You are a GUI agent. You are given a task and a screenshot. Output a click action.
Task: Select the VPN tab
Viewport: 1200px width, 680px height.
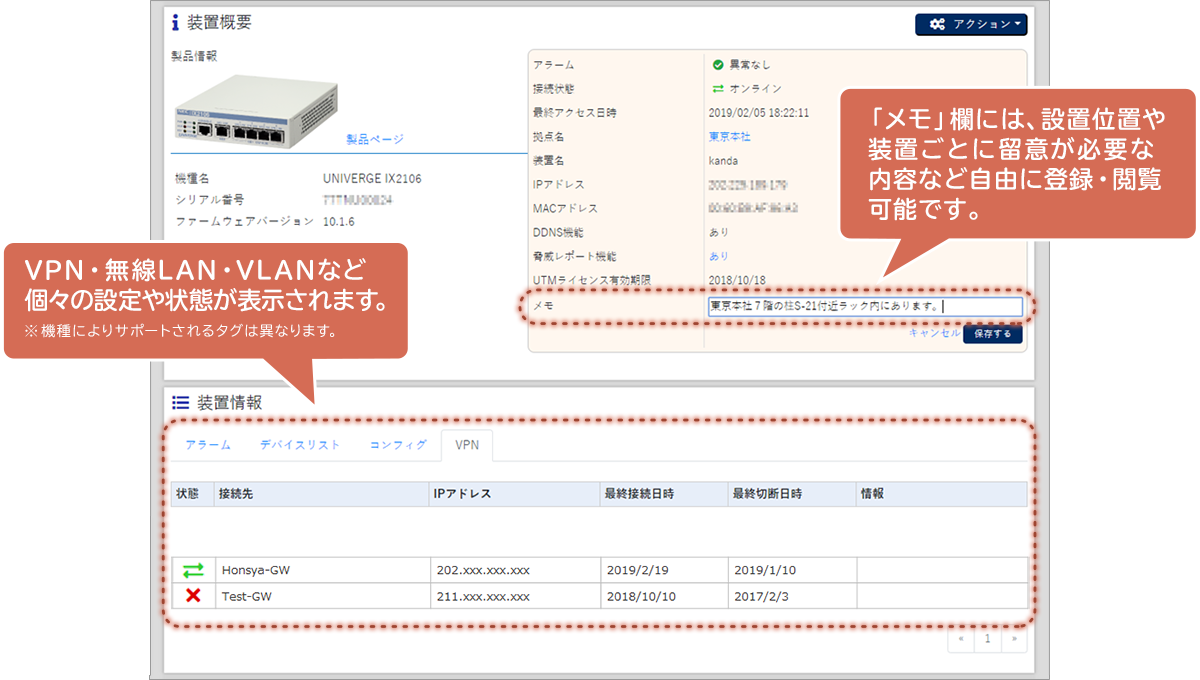click(467, 445)
